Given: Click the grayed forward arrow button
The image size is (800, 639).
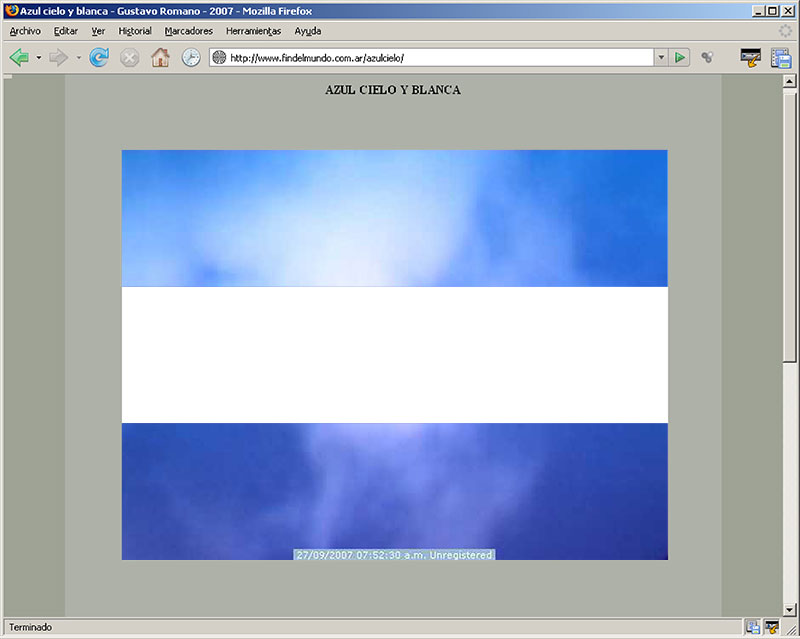Looking at the screenshot, I should (x=58, y=58).
